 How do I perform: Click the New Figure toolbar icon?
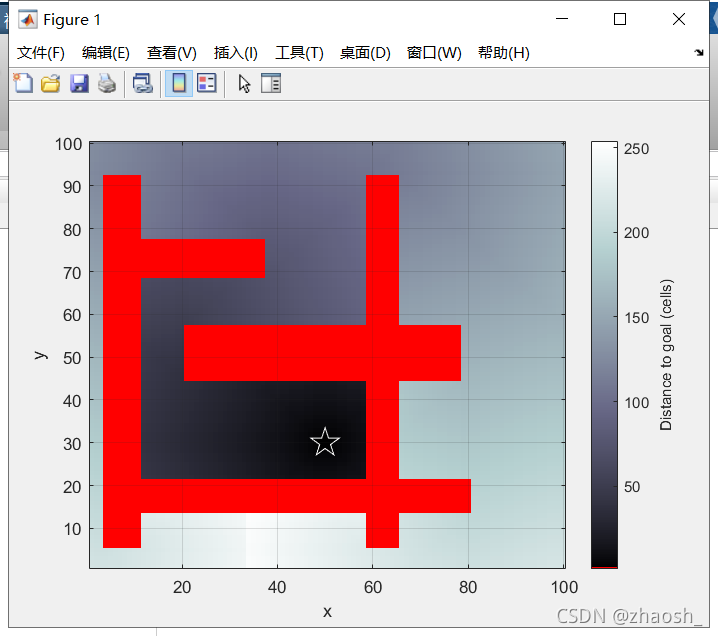23,83
